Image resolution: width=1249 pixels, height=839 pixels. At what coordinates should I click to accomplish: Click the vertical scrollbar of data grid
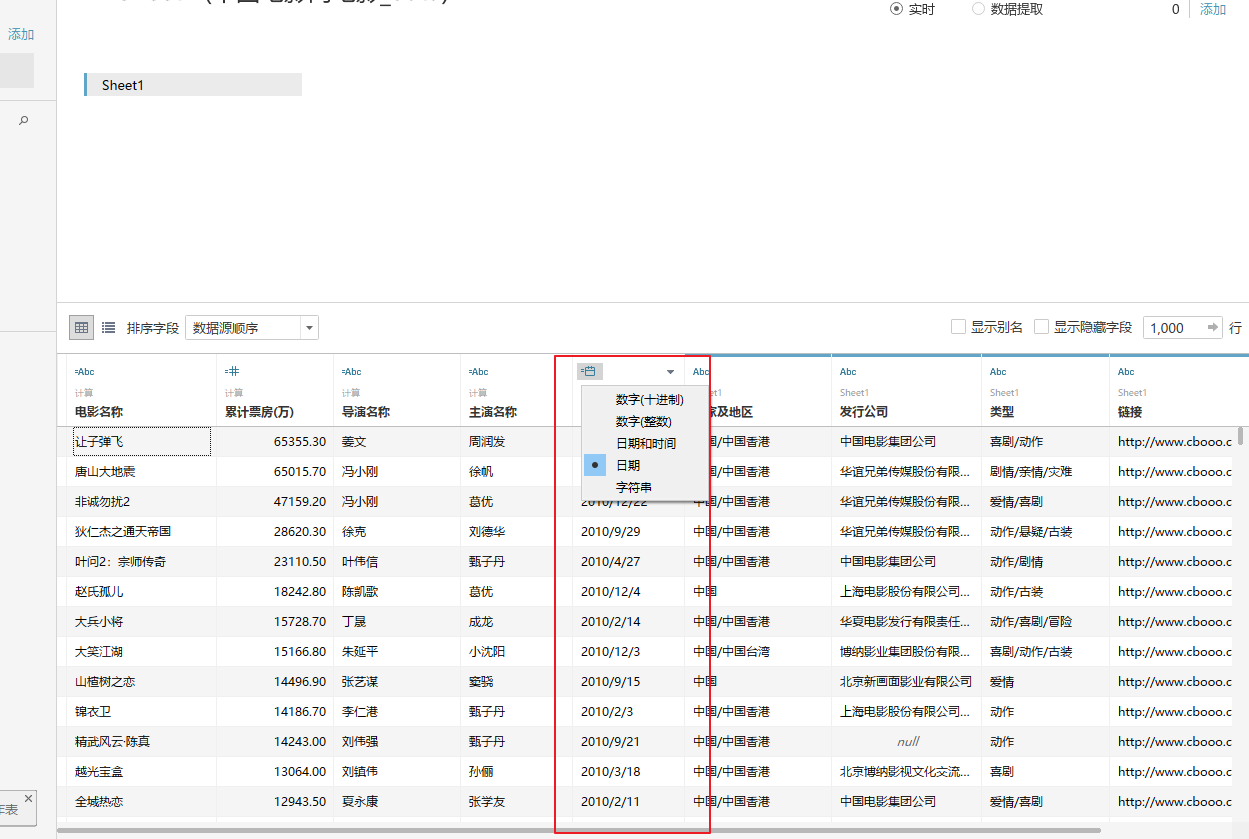pyautogui.click(x=1241, y=436)
